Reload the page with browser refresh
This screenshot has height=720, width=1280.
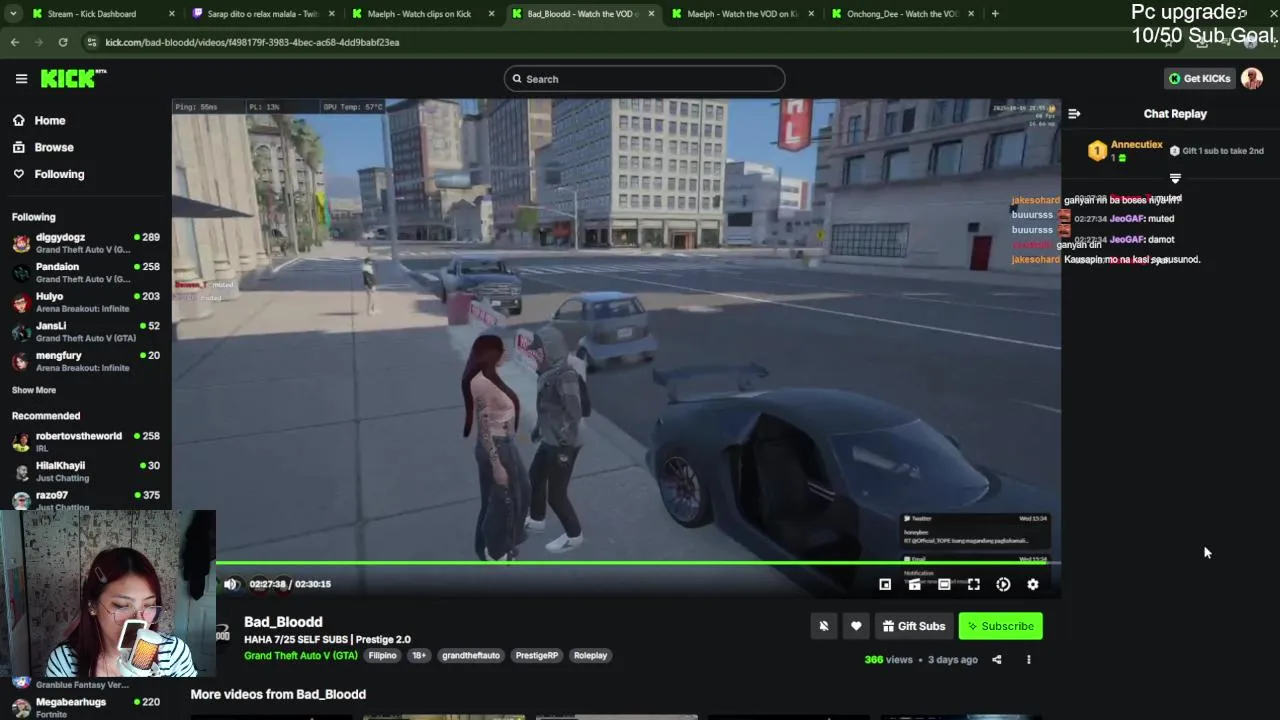(x=62, y=42)
